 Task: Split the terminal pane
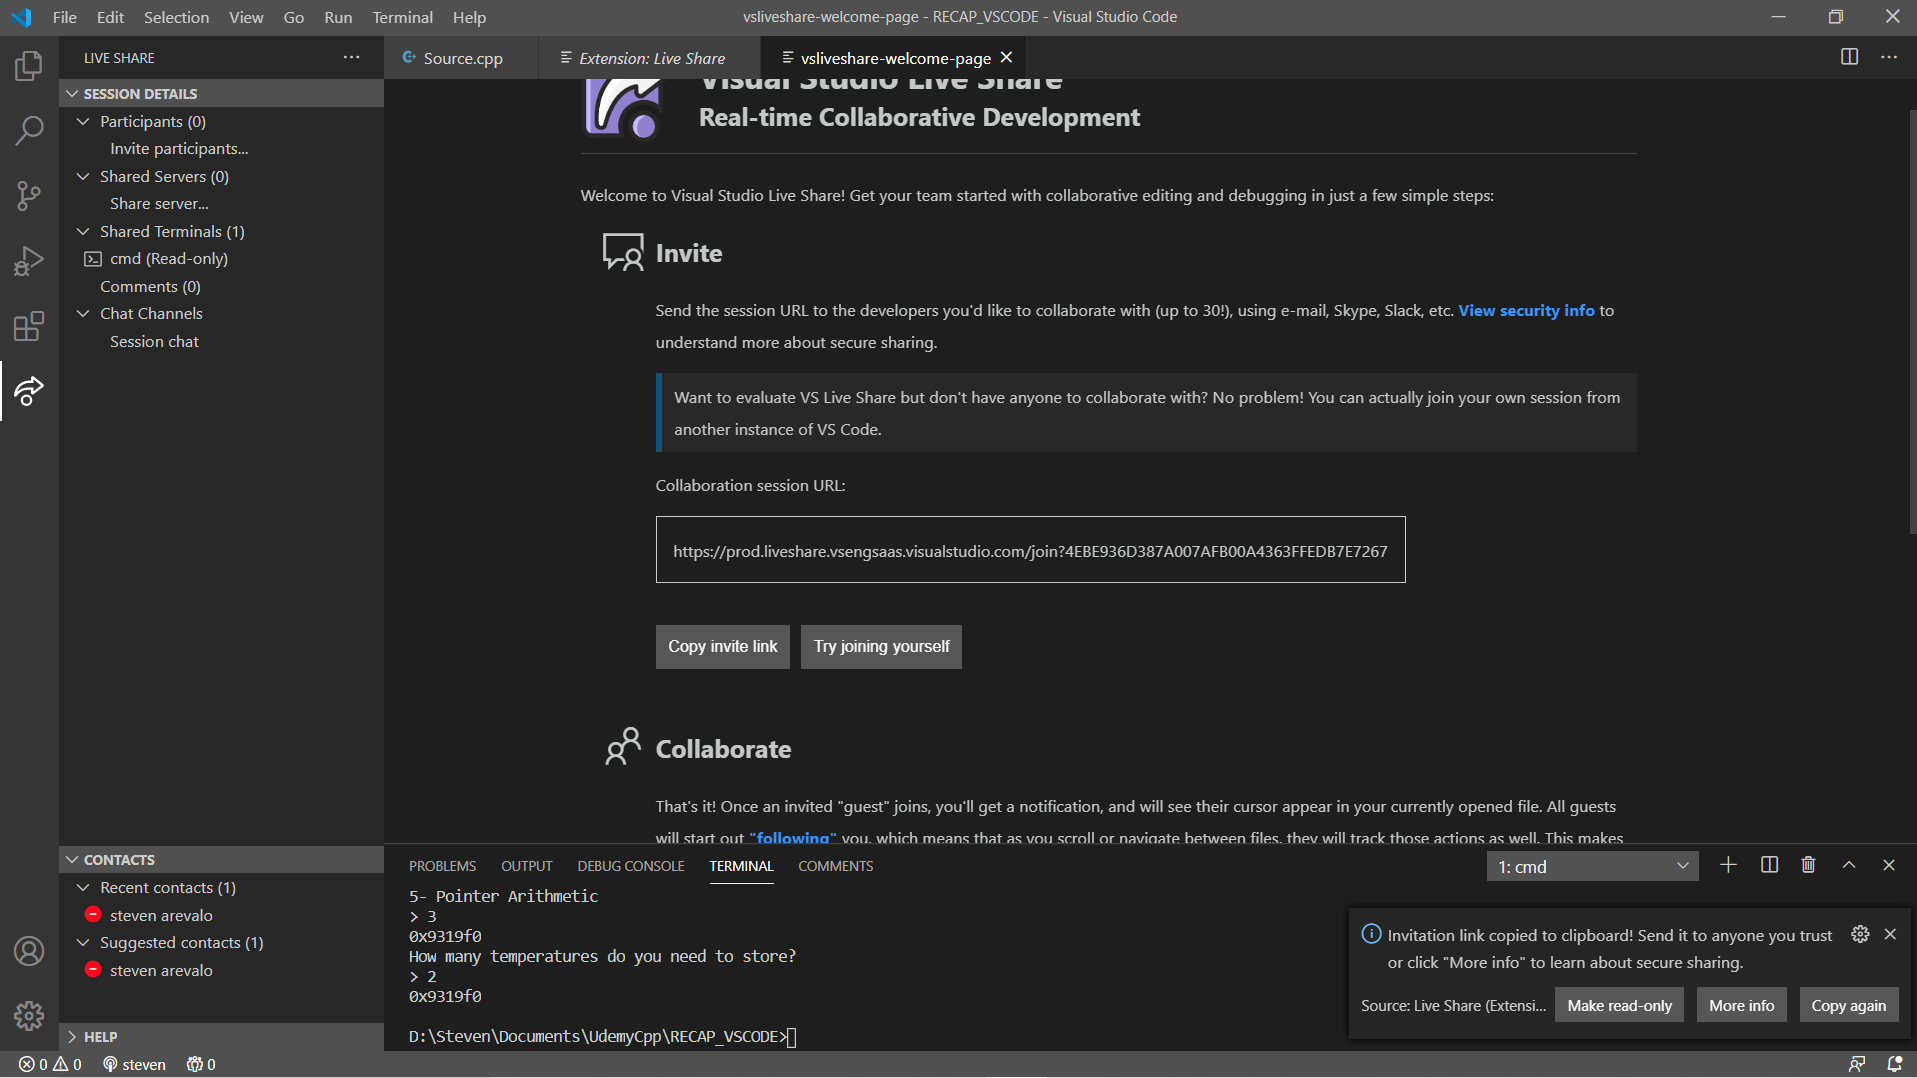1768,865
